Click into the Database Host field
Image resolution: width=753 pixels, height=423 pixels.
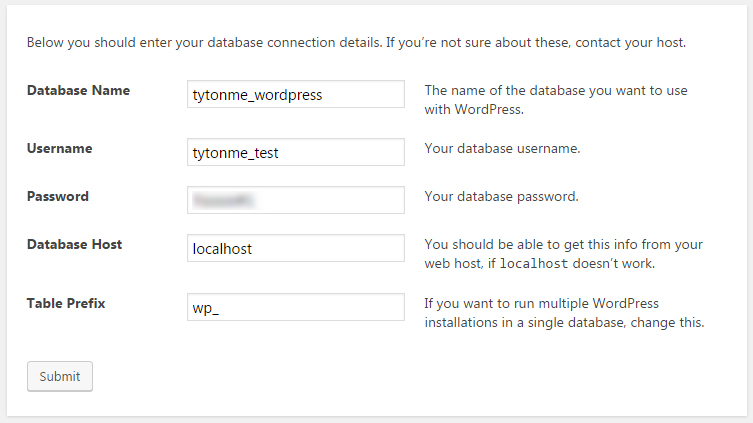click(x=295, y=248)
